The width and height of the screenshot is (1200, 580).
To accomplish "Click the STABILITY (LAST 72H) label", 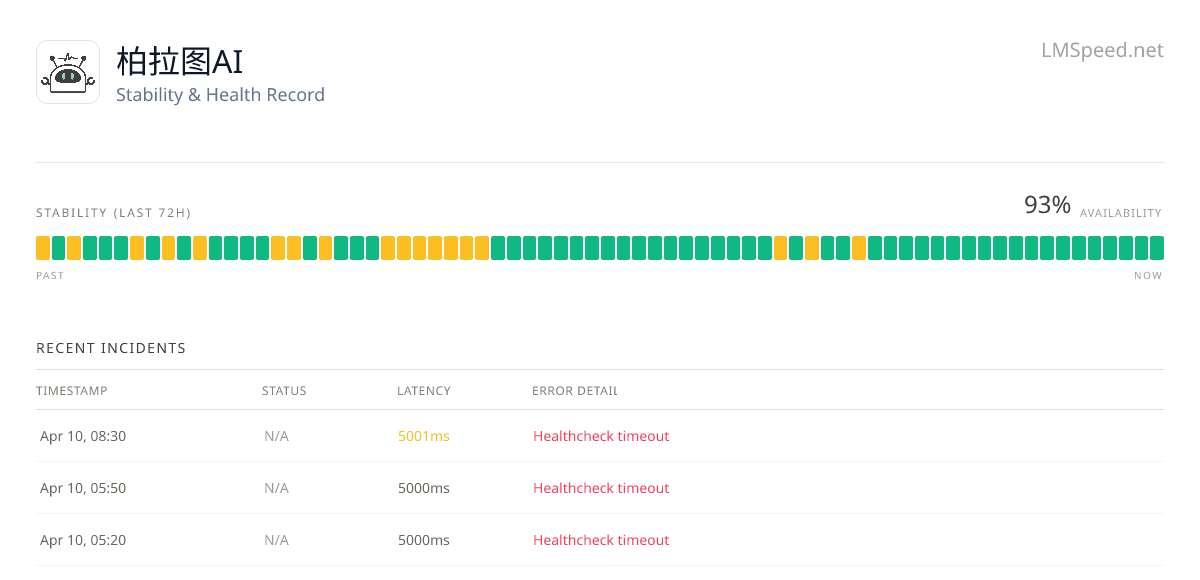I will point(114,213).
